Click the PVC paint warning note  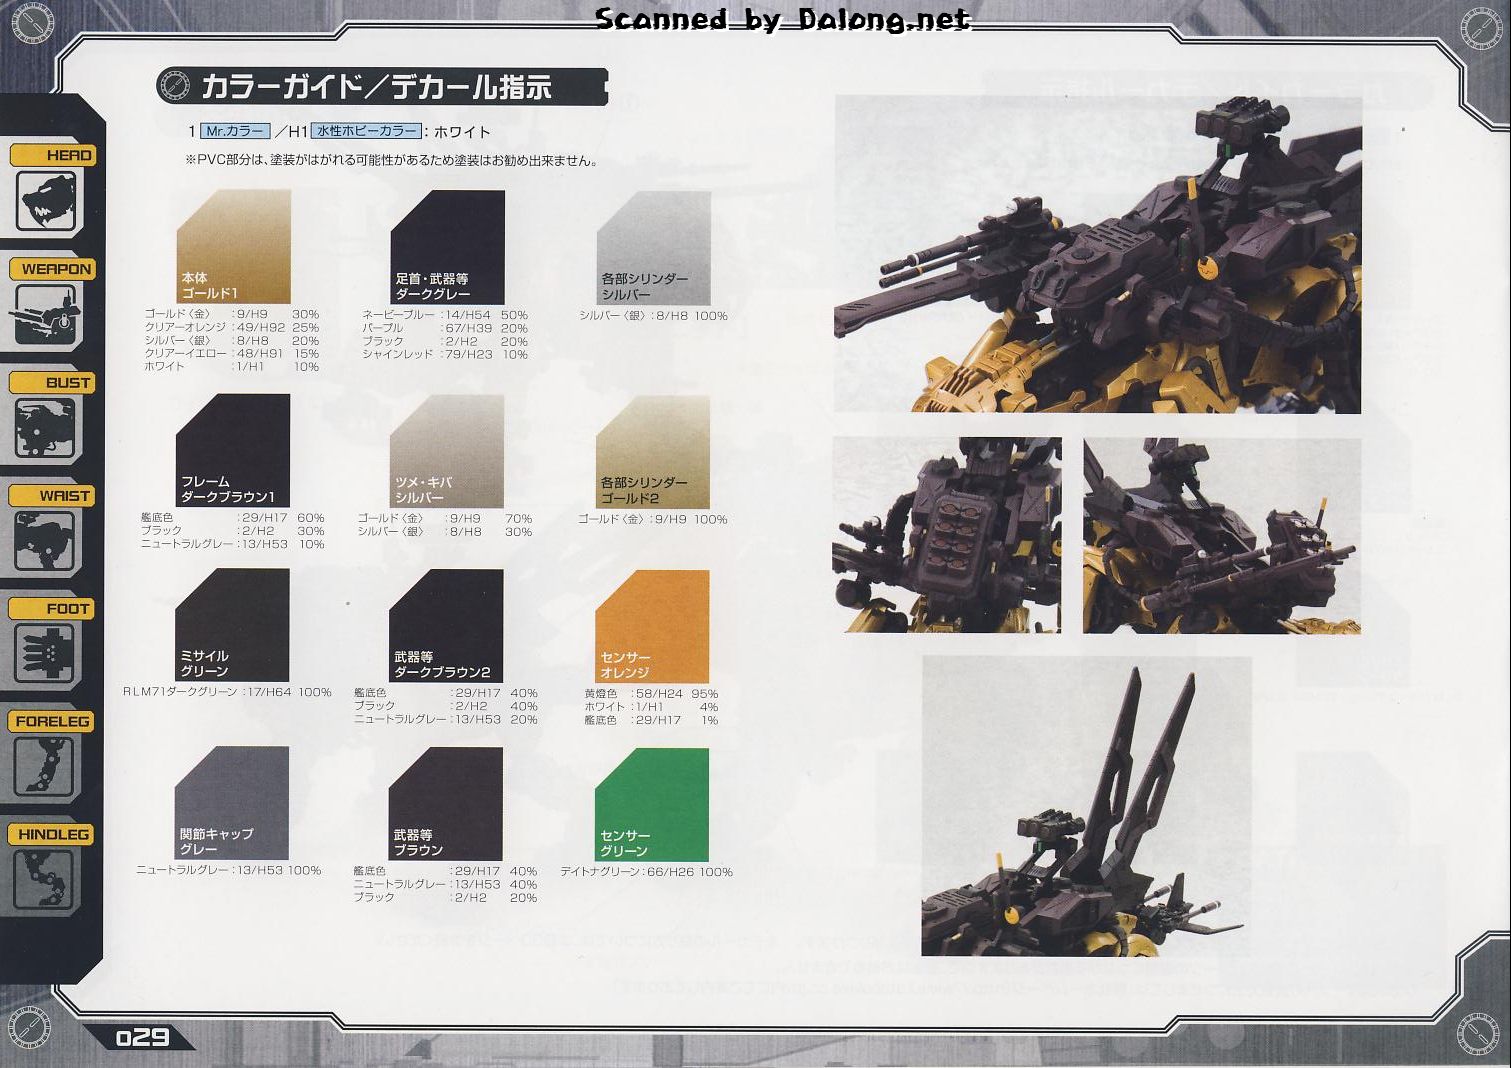pyautogui.click(x=391, y=160)
